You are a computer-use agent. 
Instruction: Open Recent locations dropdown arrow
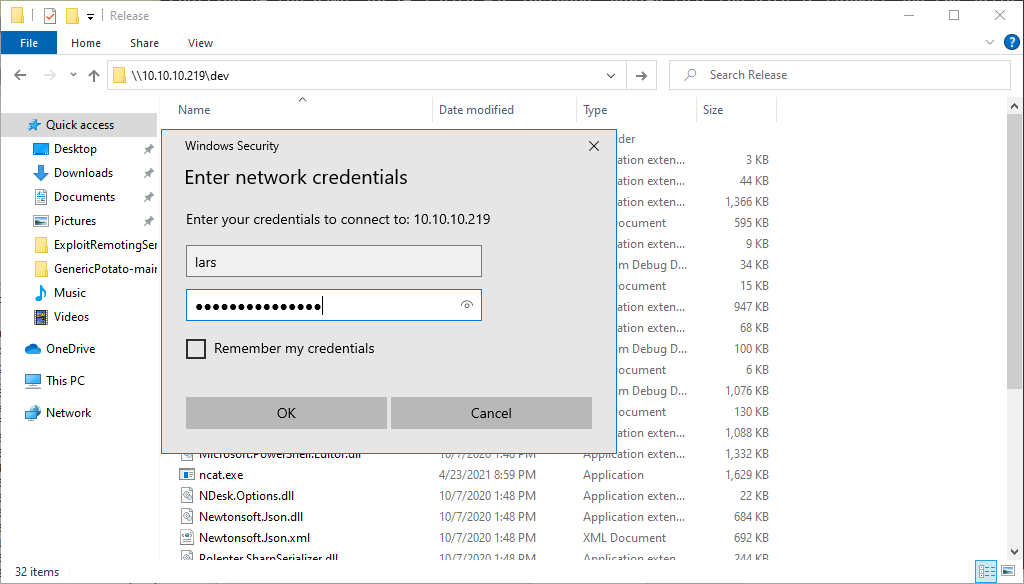(73, 75)
